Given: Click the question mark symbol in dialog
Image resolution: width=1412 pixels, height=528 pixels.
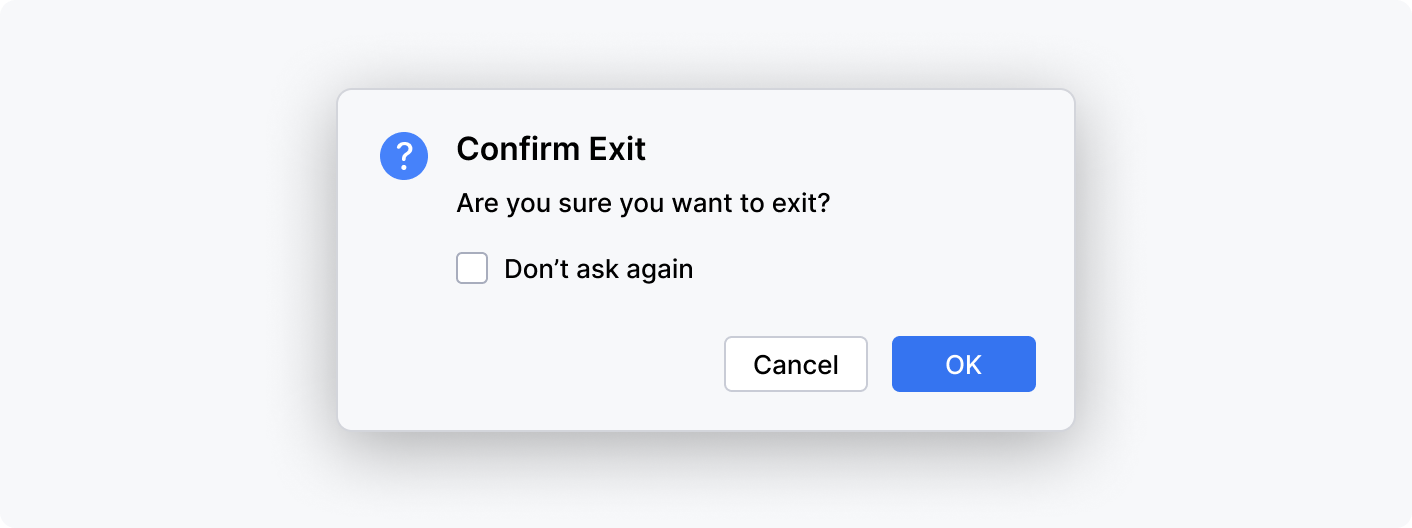Looking at the screenshot, I should coord(404,156).
